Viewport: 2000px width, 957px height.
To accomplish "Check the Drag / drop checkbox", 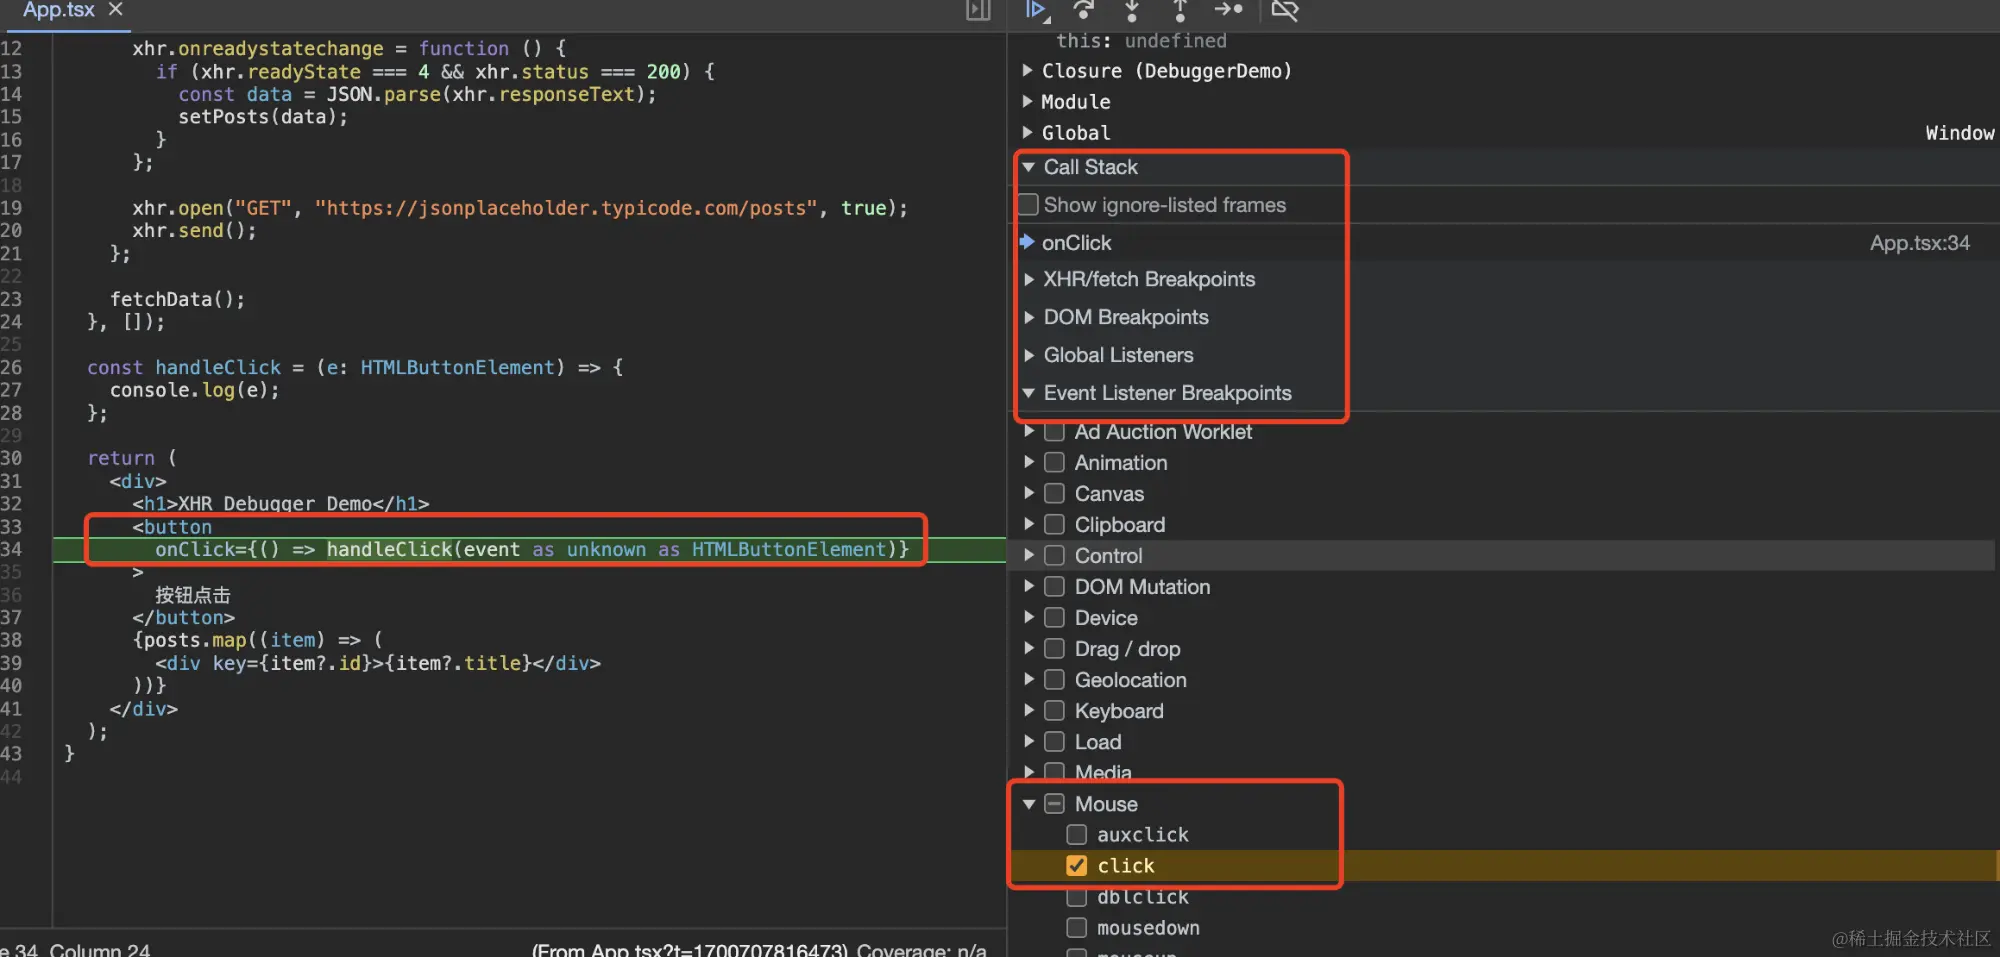I will click(x=1054, y=649).
